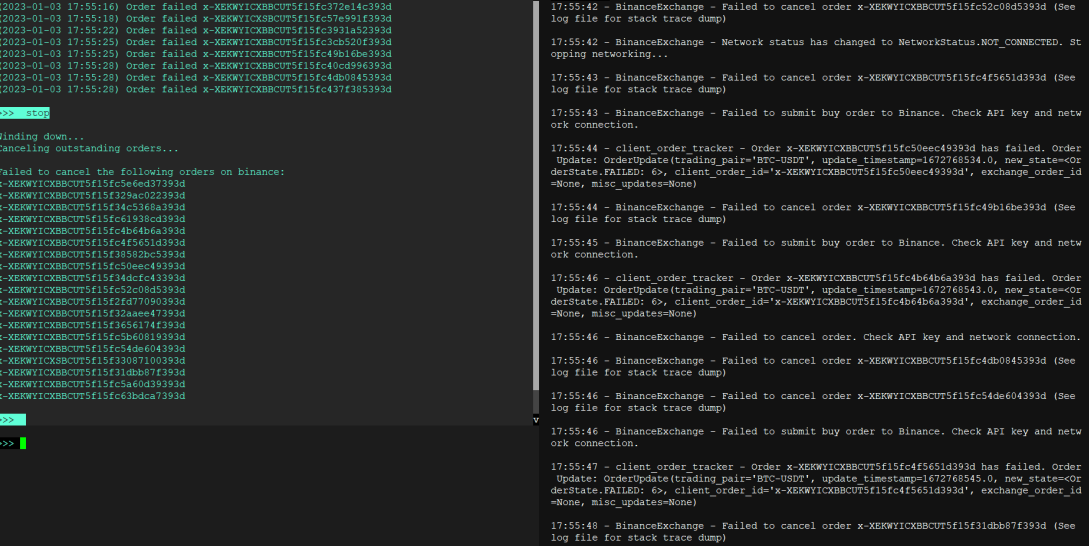Select cancel-list order ID ending f38582bc5393d

coord(92,255)
